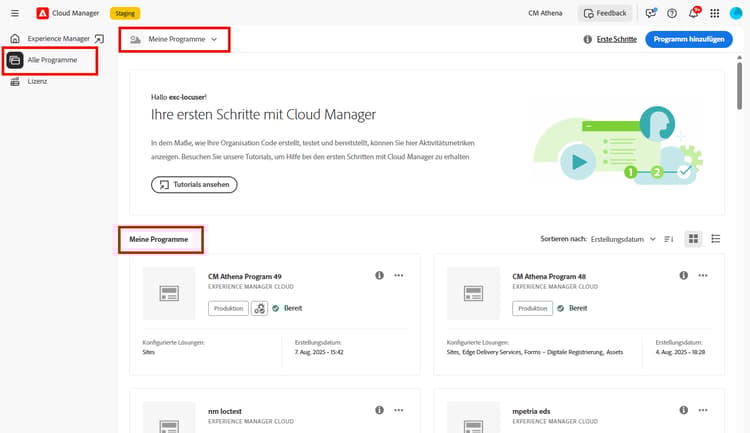Open CM Athena Program 48 title

coord(549,277)
